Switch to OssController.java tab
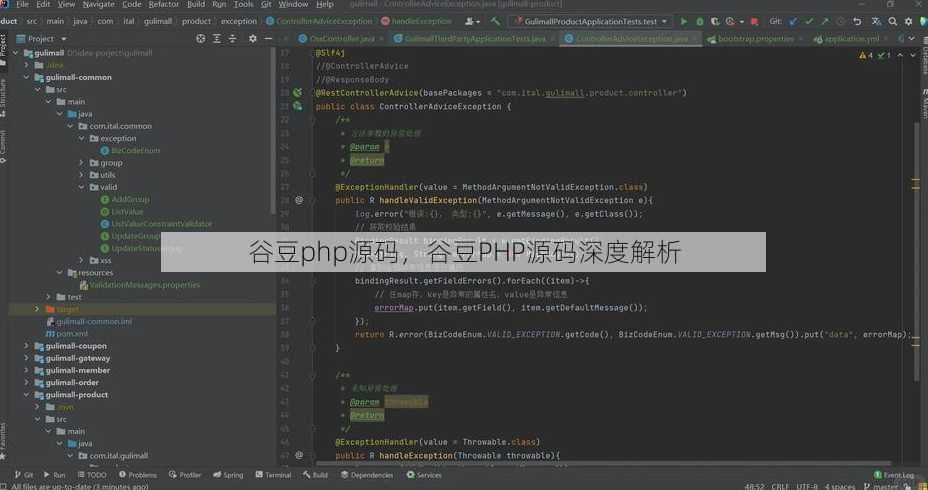The image size is (928, 490). point(341,38)
